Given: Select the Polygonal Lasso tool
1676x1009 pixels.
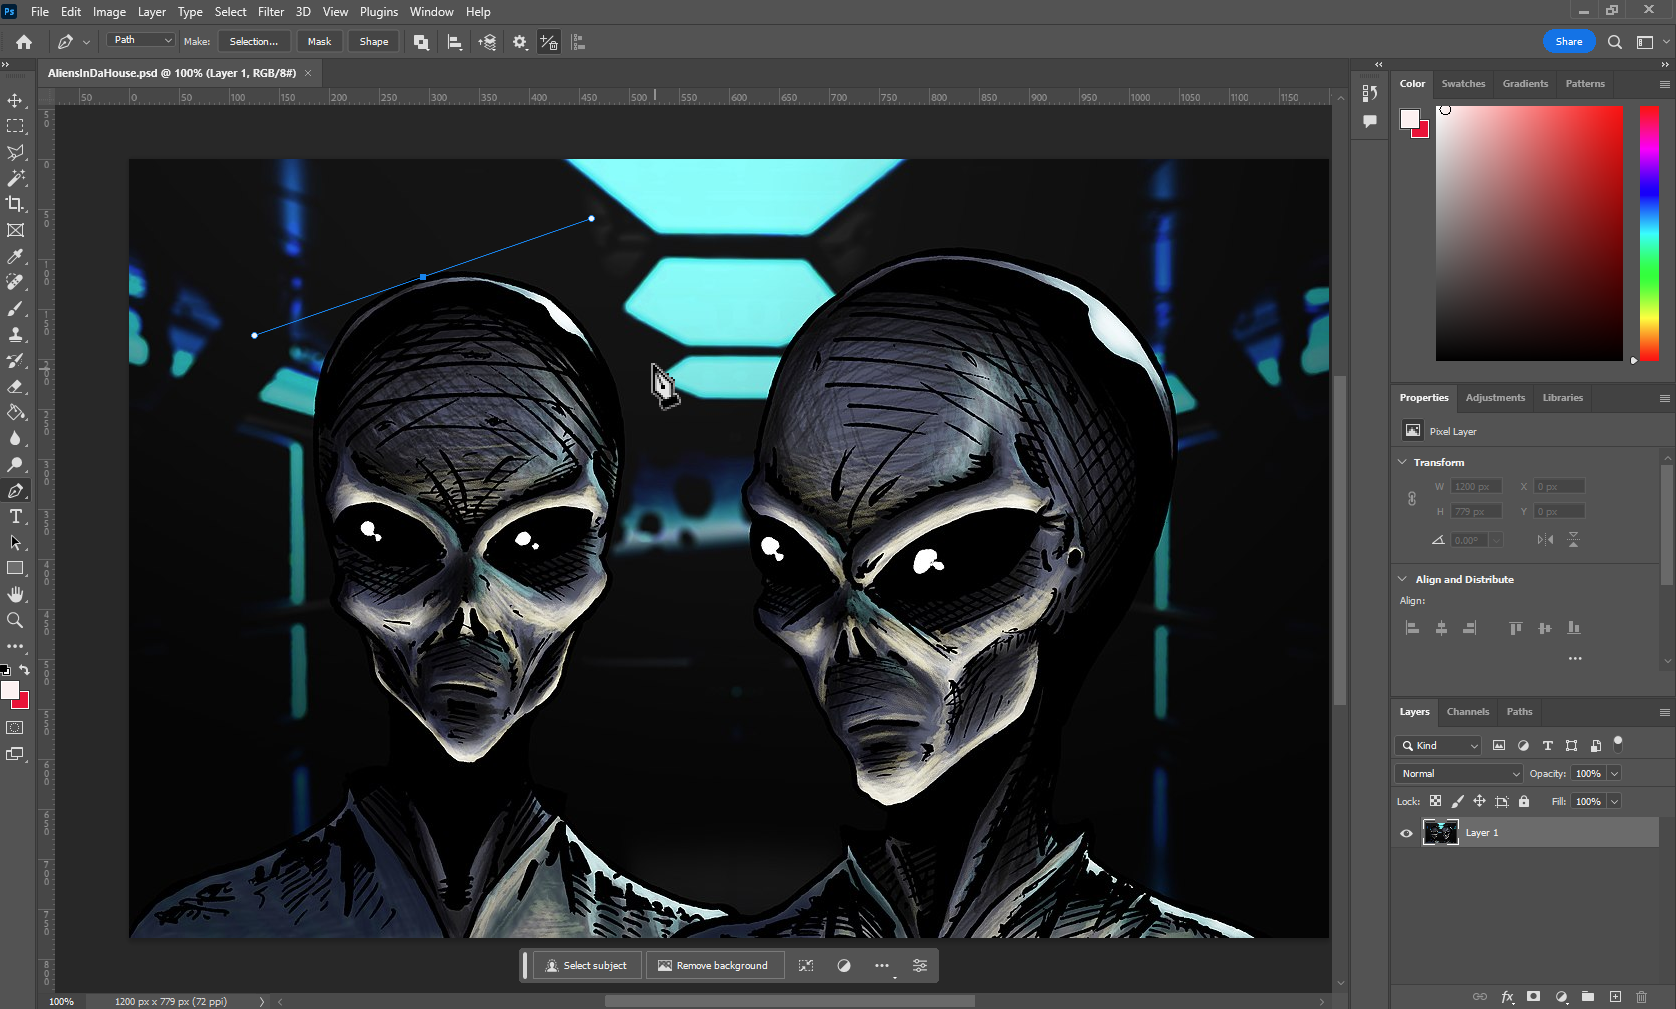Looking at the screenshot, I should [x=15, y=152].
